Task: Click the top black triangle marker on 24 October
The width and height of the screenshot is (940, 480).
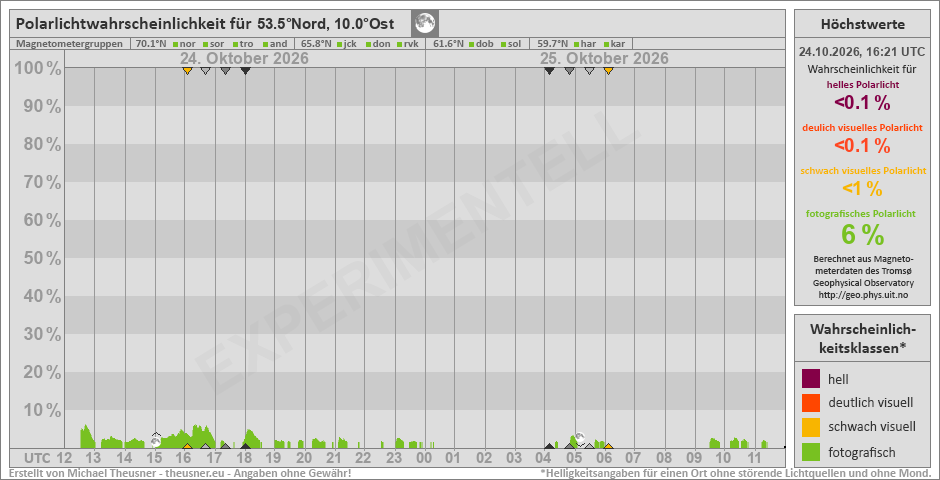Action: pyautogui.click(x=245, y=71)
